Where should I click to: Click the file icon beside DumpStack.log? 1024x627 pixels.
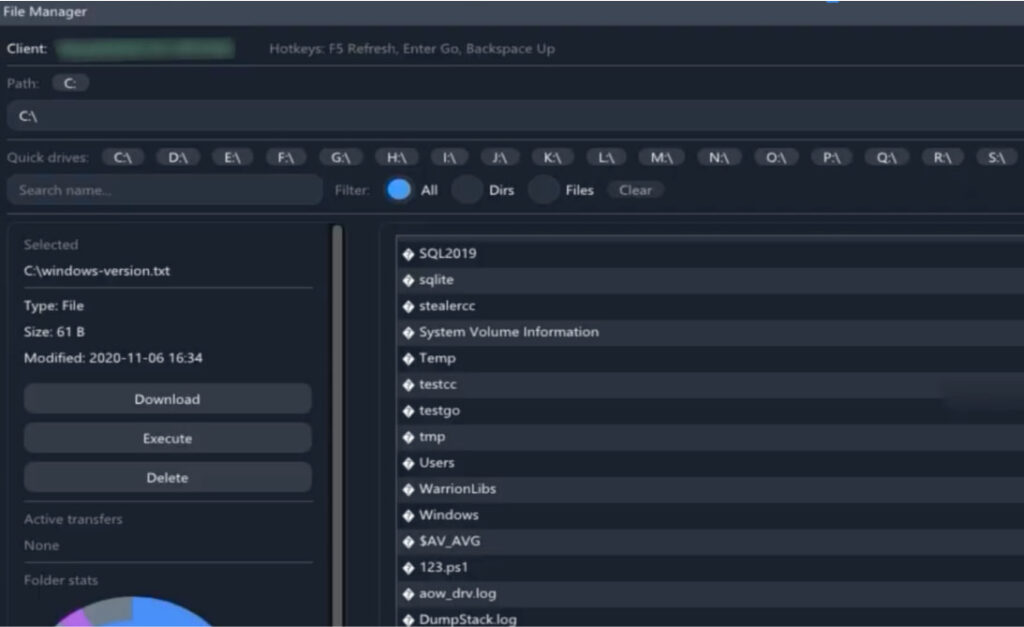407,619
